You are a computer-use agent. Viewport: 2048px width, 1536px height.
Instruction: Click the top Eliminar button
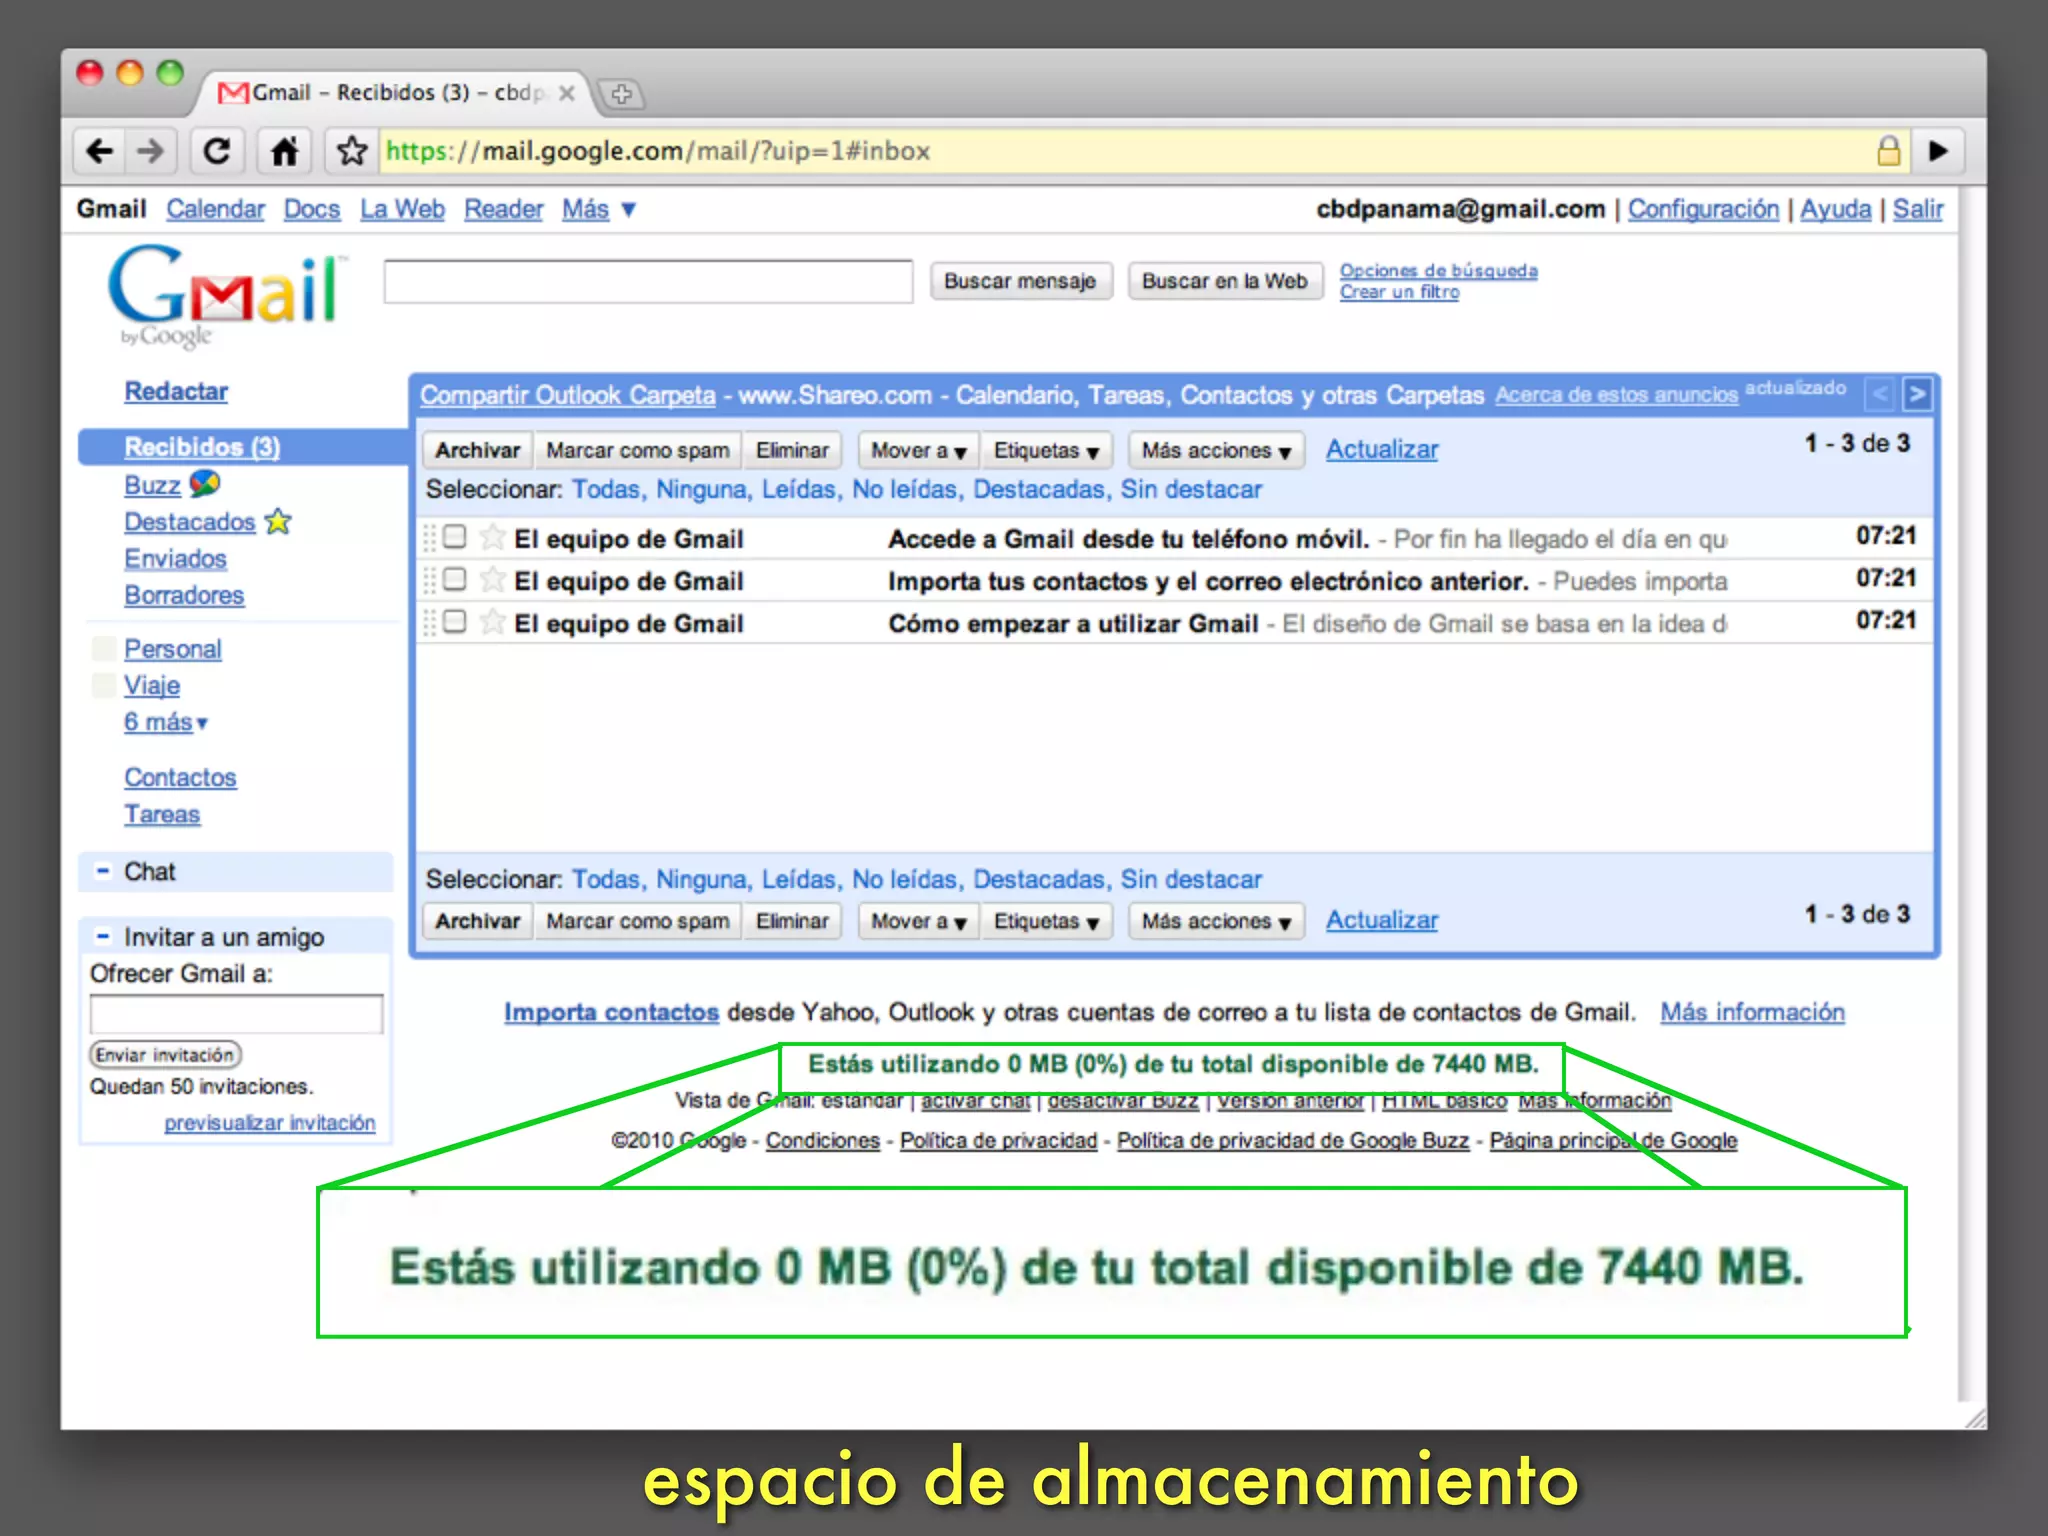point(792,451)
